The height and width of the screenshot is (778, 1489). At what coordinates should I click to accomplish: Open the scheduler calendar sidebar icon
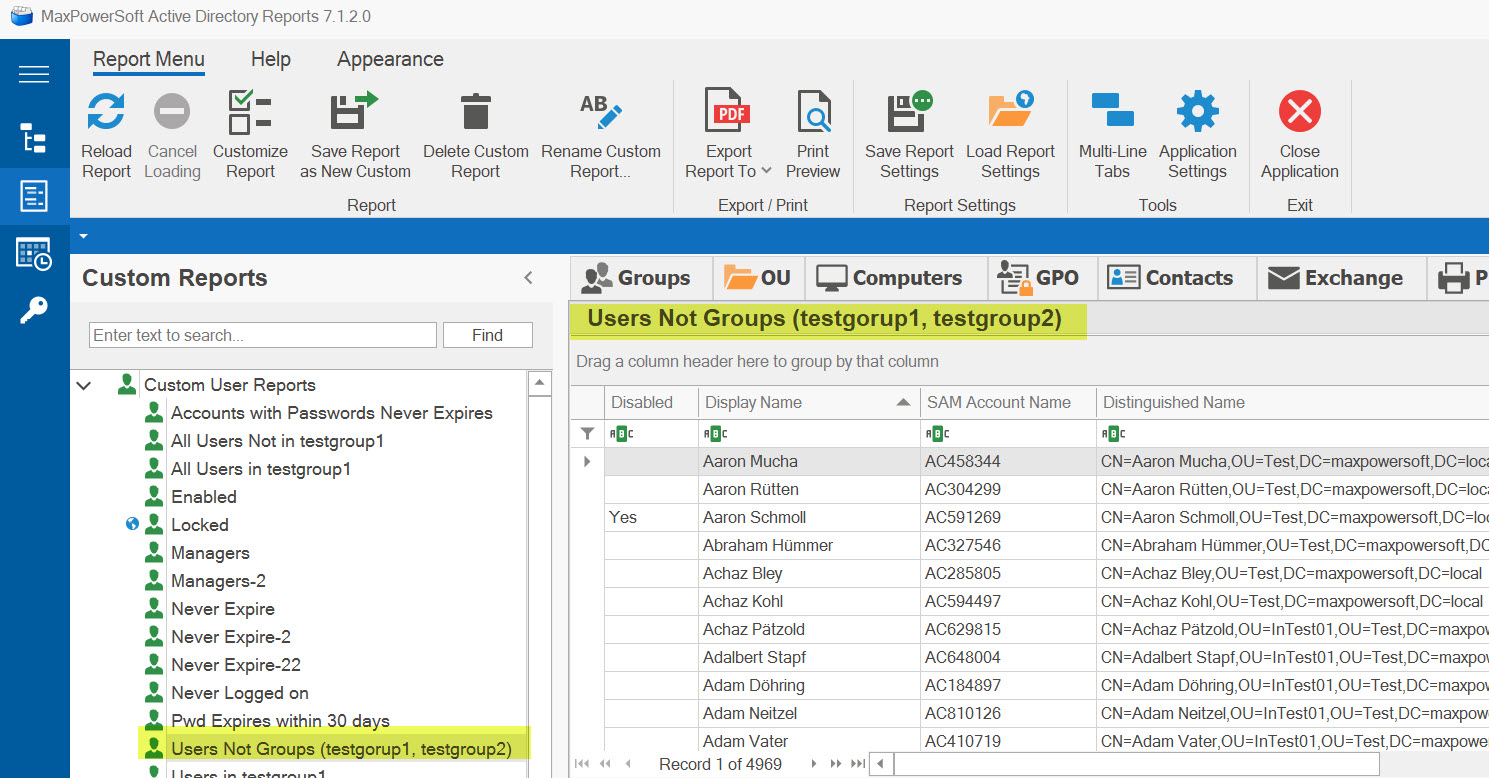[x=34, y=254]
